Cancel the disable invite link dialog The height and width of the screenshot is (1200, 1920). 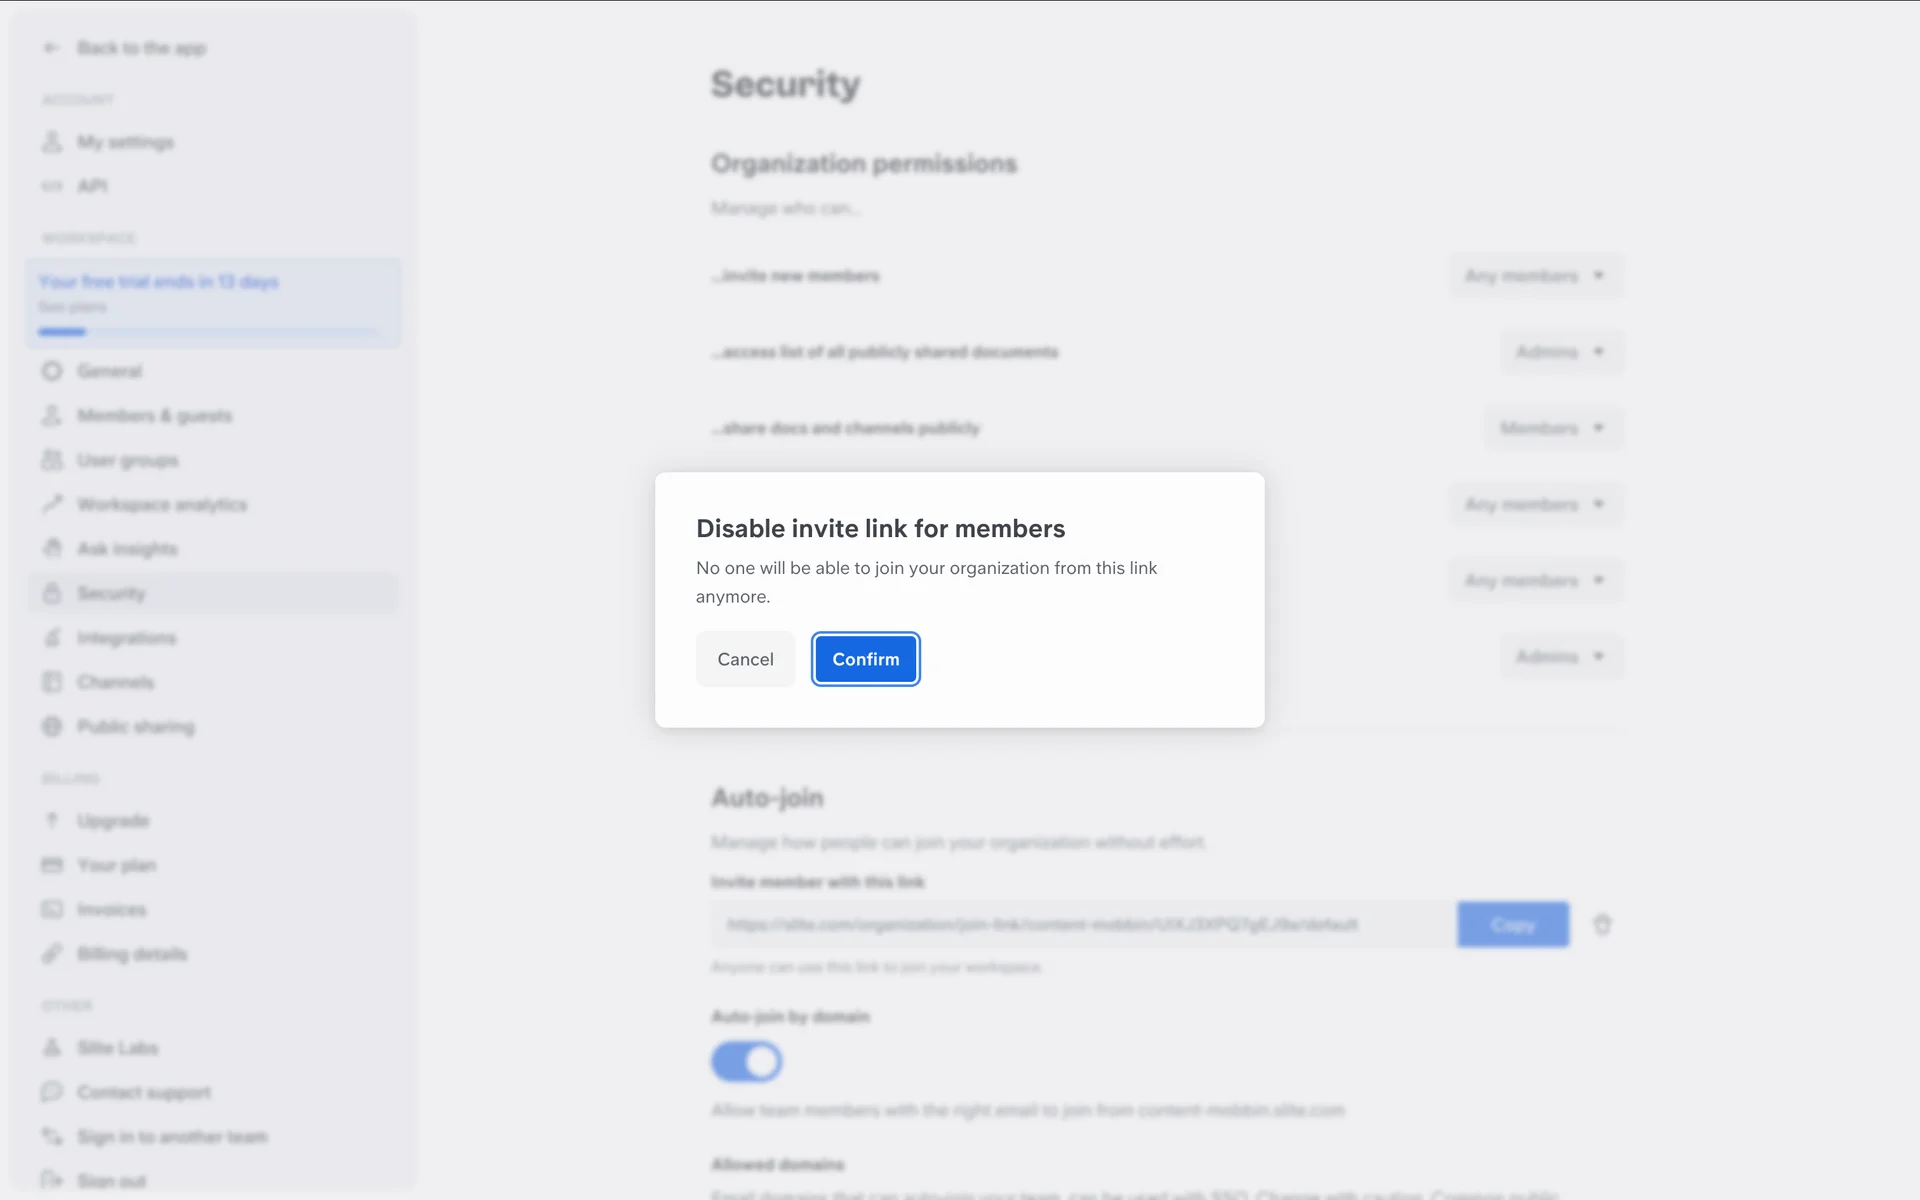pos(745,659)
